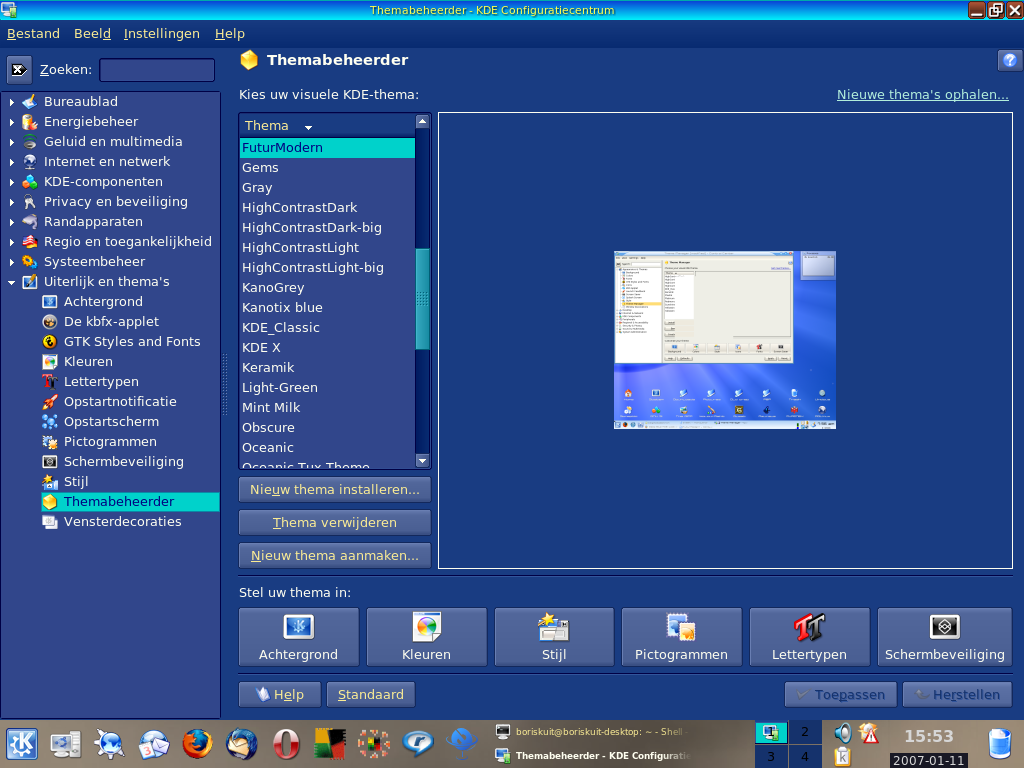Open Pictogrammen icon in the tree
Screen dimensions: 1024x768
(x=50, y=442)
